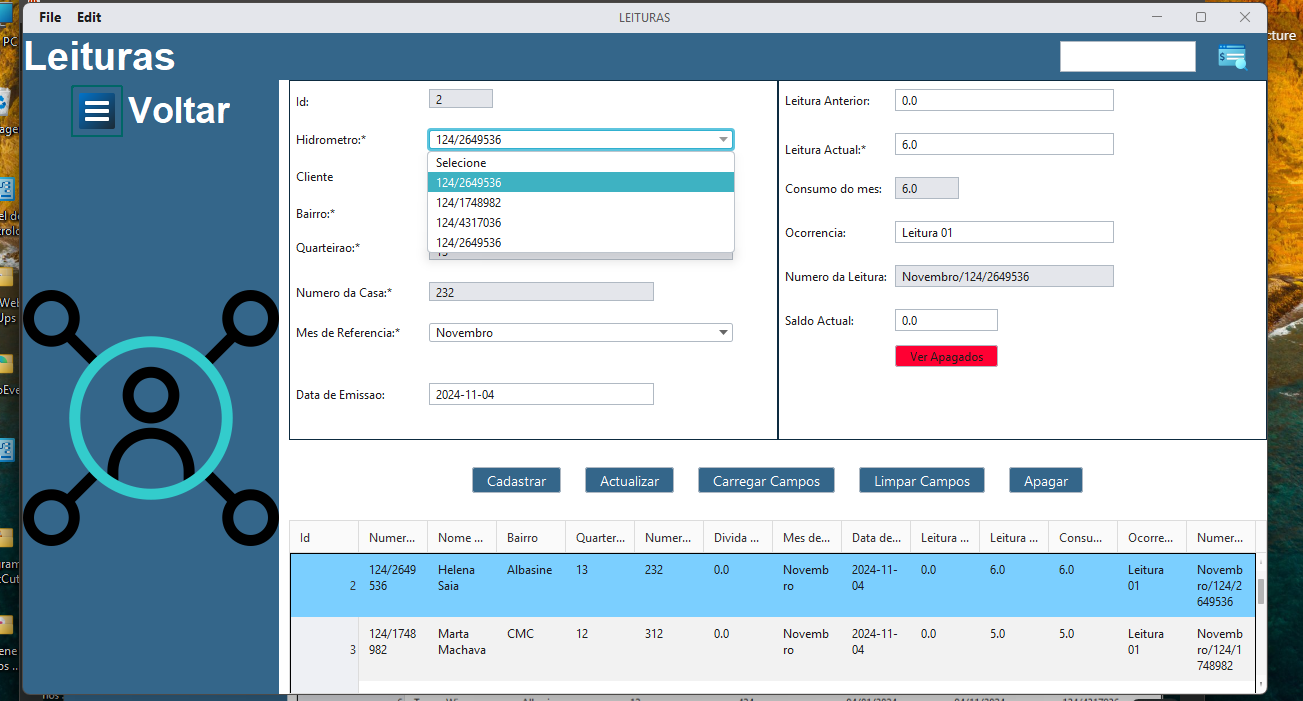
Task: Expand the Mes de Referencia dropdown
Action: point(723,333)
